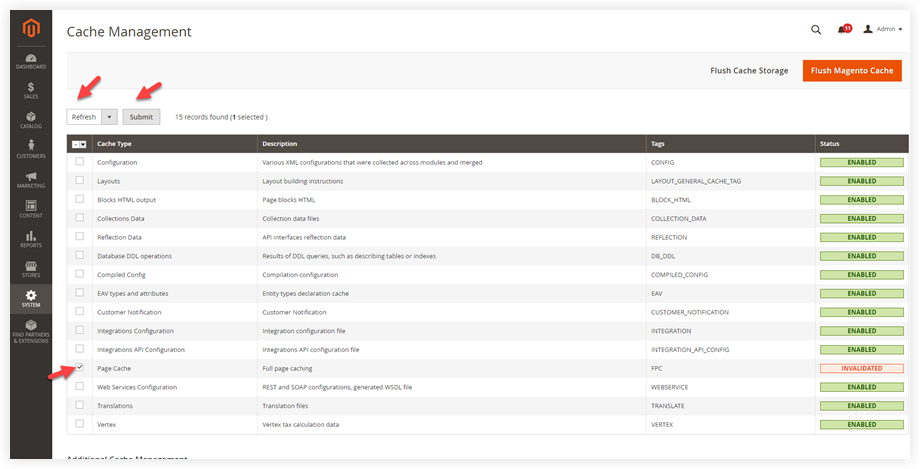Click the 'Layout building instructions' description
Viewport: 920px width, 469px height.
[x=303, y=181]
